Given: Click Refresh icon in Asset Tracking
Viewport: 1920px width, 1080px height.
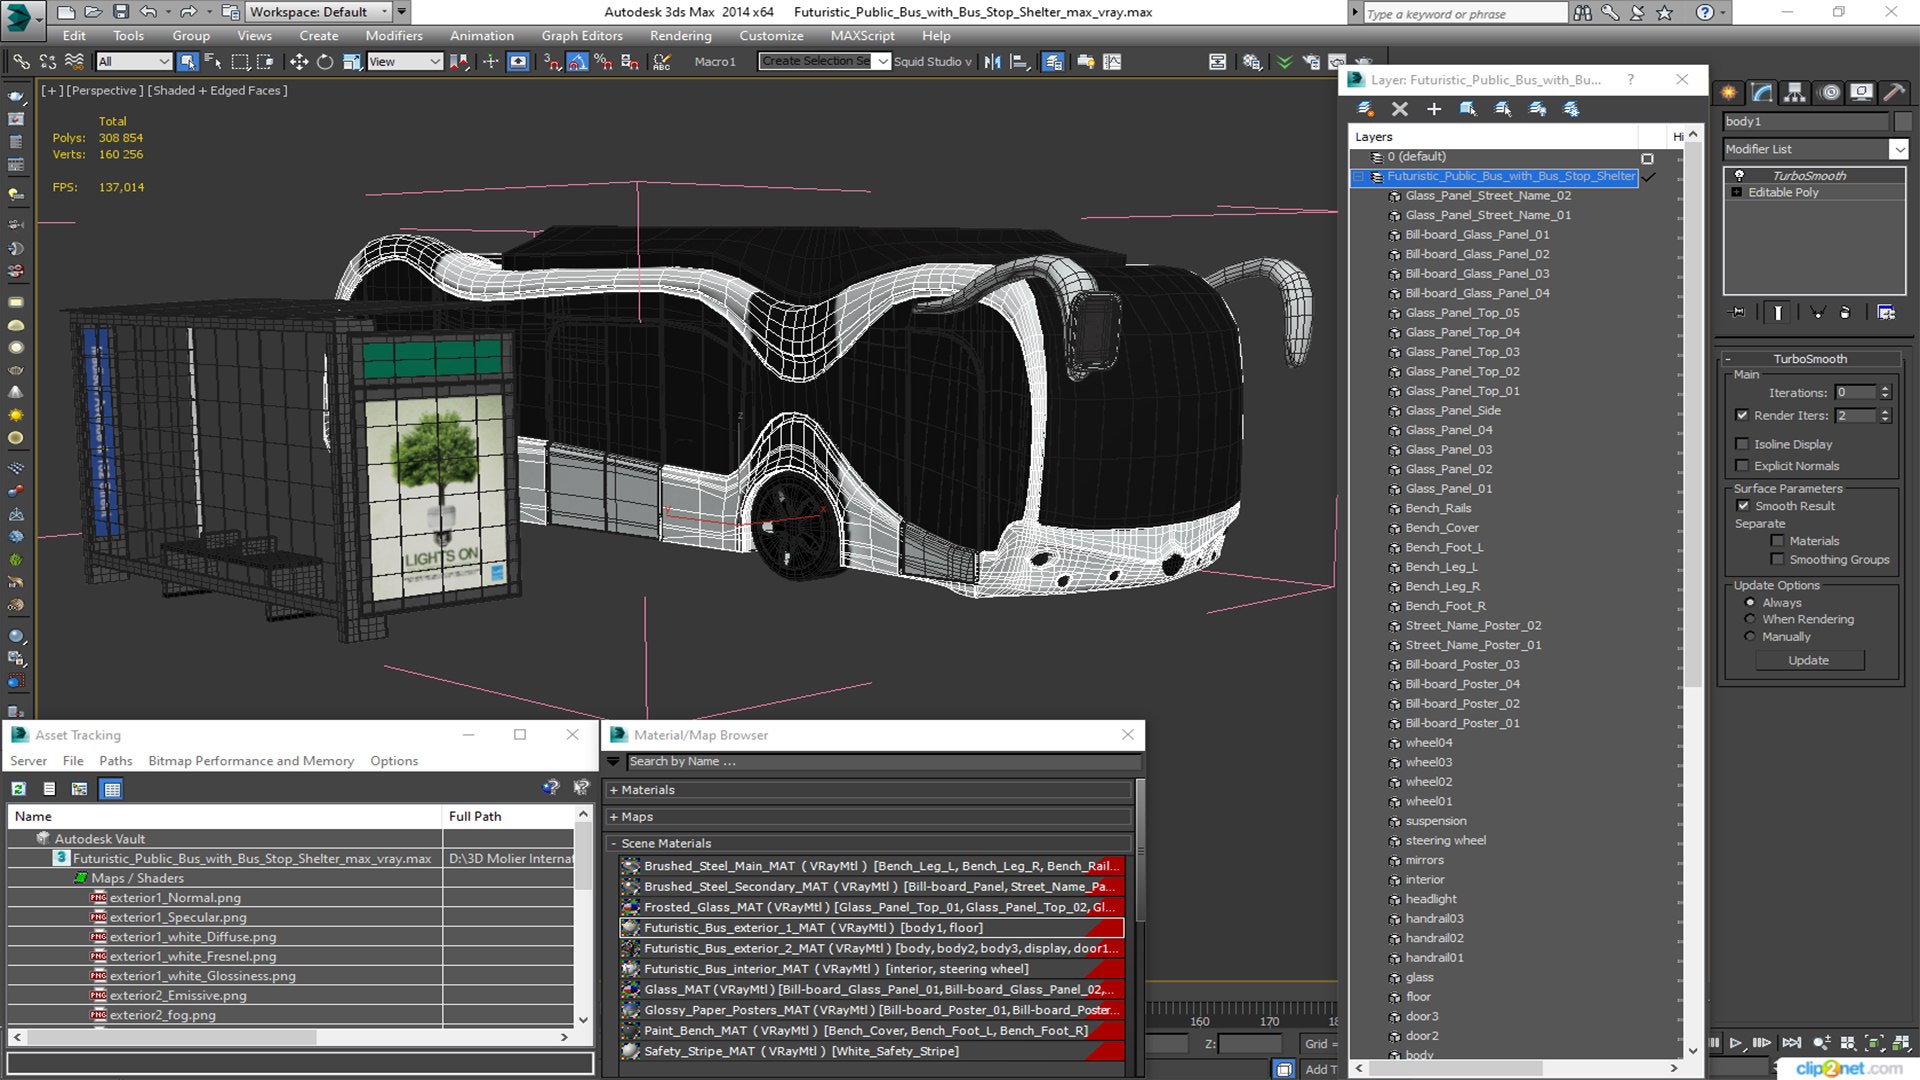Looking at the screenshot, I should pyautogui.click(x=18, y=789).
